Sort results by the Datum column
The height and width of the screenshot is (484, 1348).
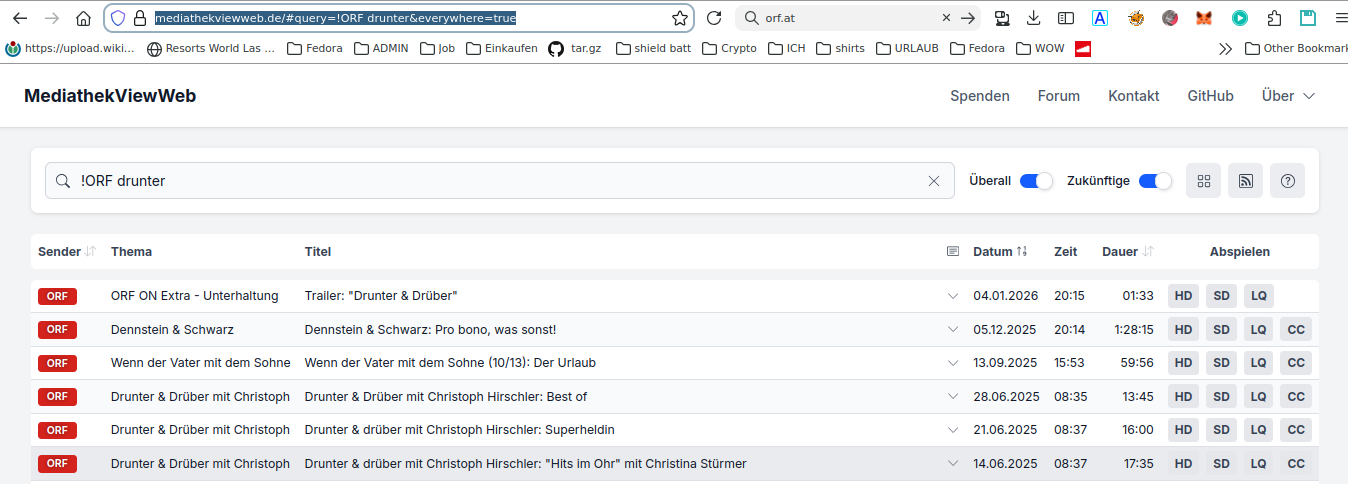coord(999,252)
